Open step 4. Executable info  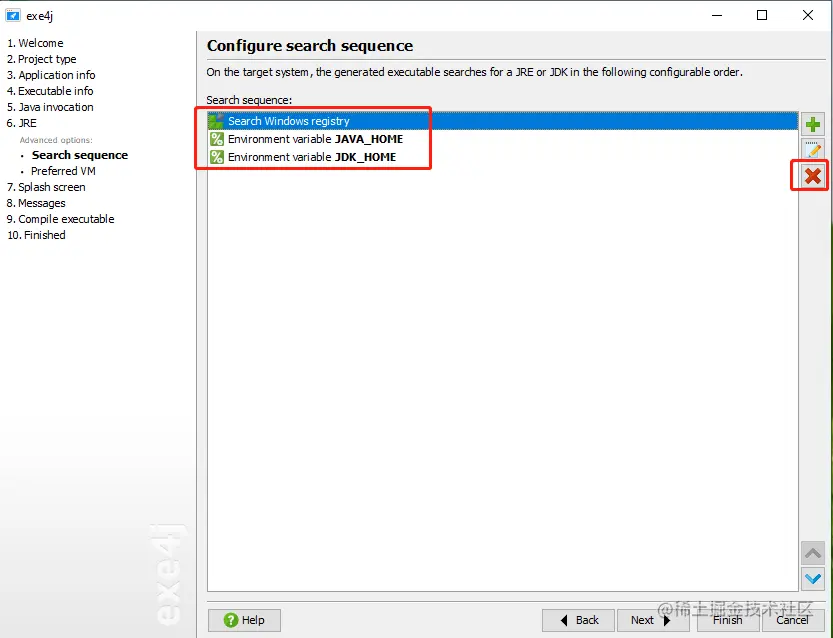pyautogui.click(x=50, y=91)
